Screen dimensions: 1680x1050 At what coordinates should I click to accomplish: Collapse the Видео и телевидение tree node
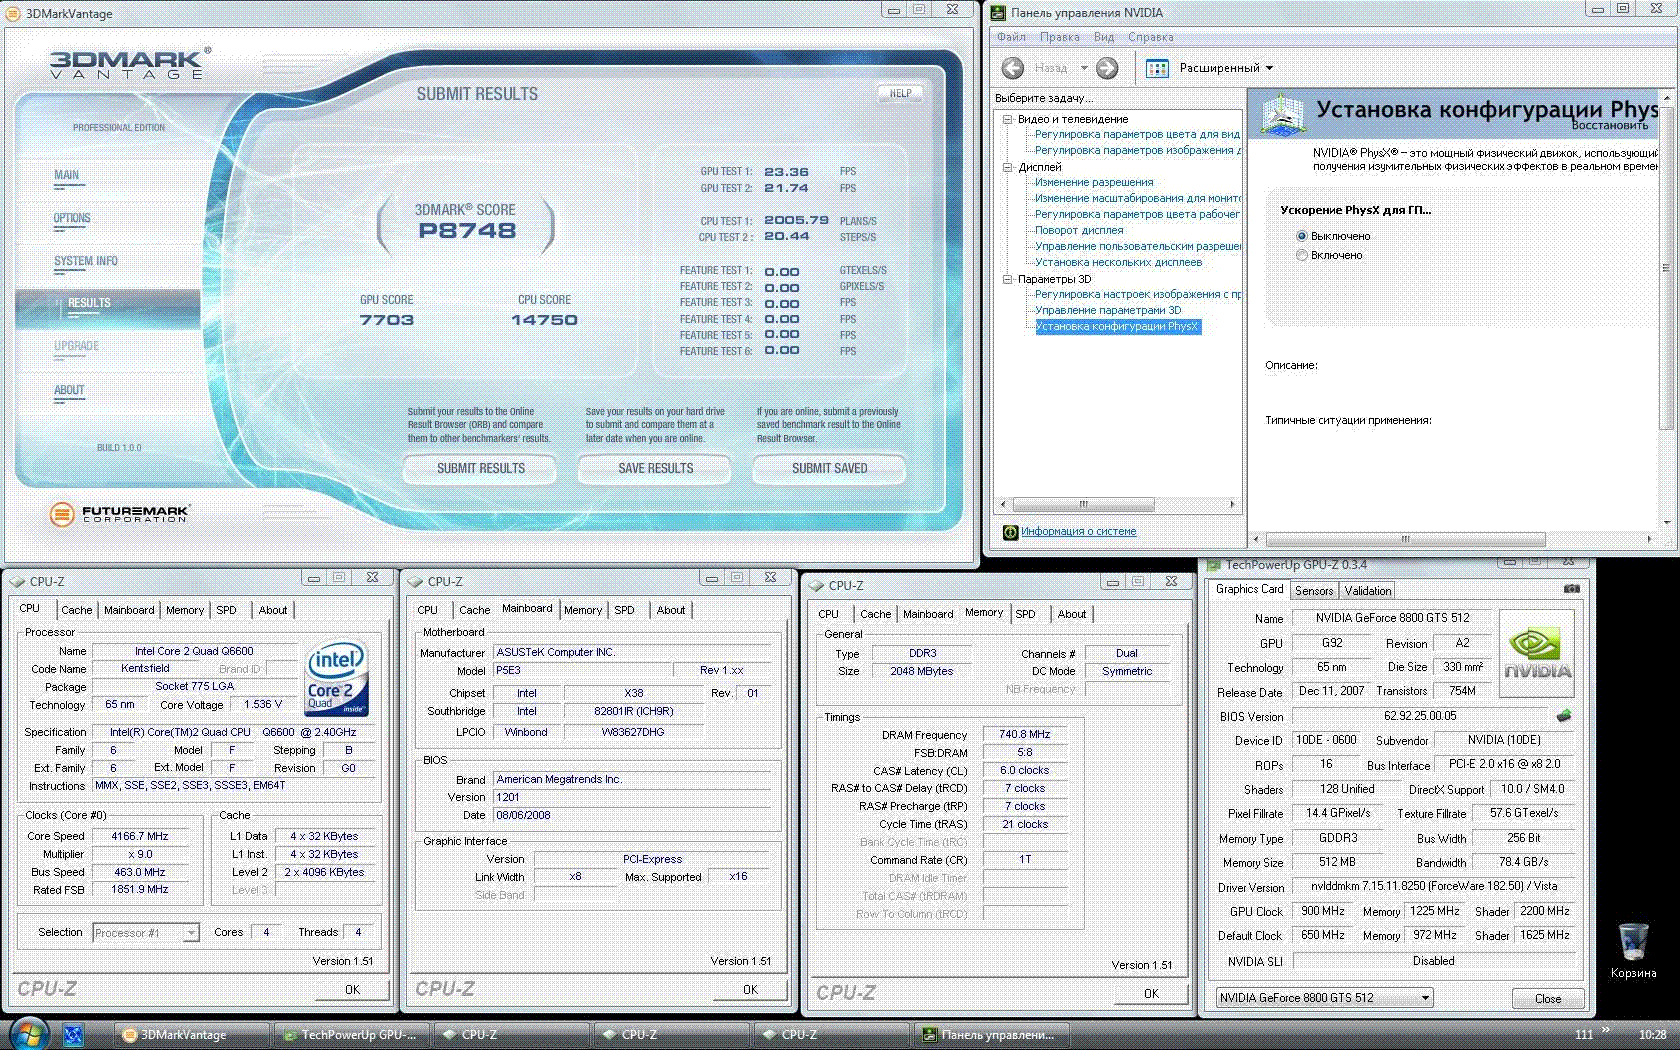1008,118
